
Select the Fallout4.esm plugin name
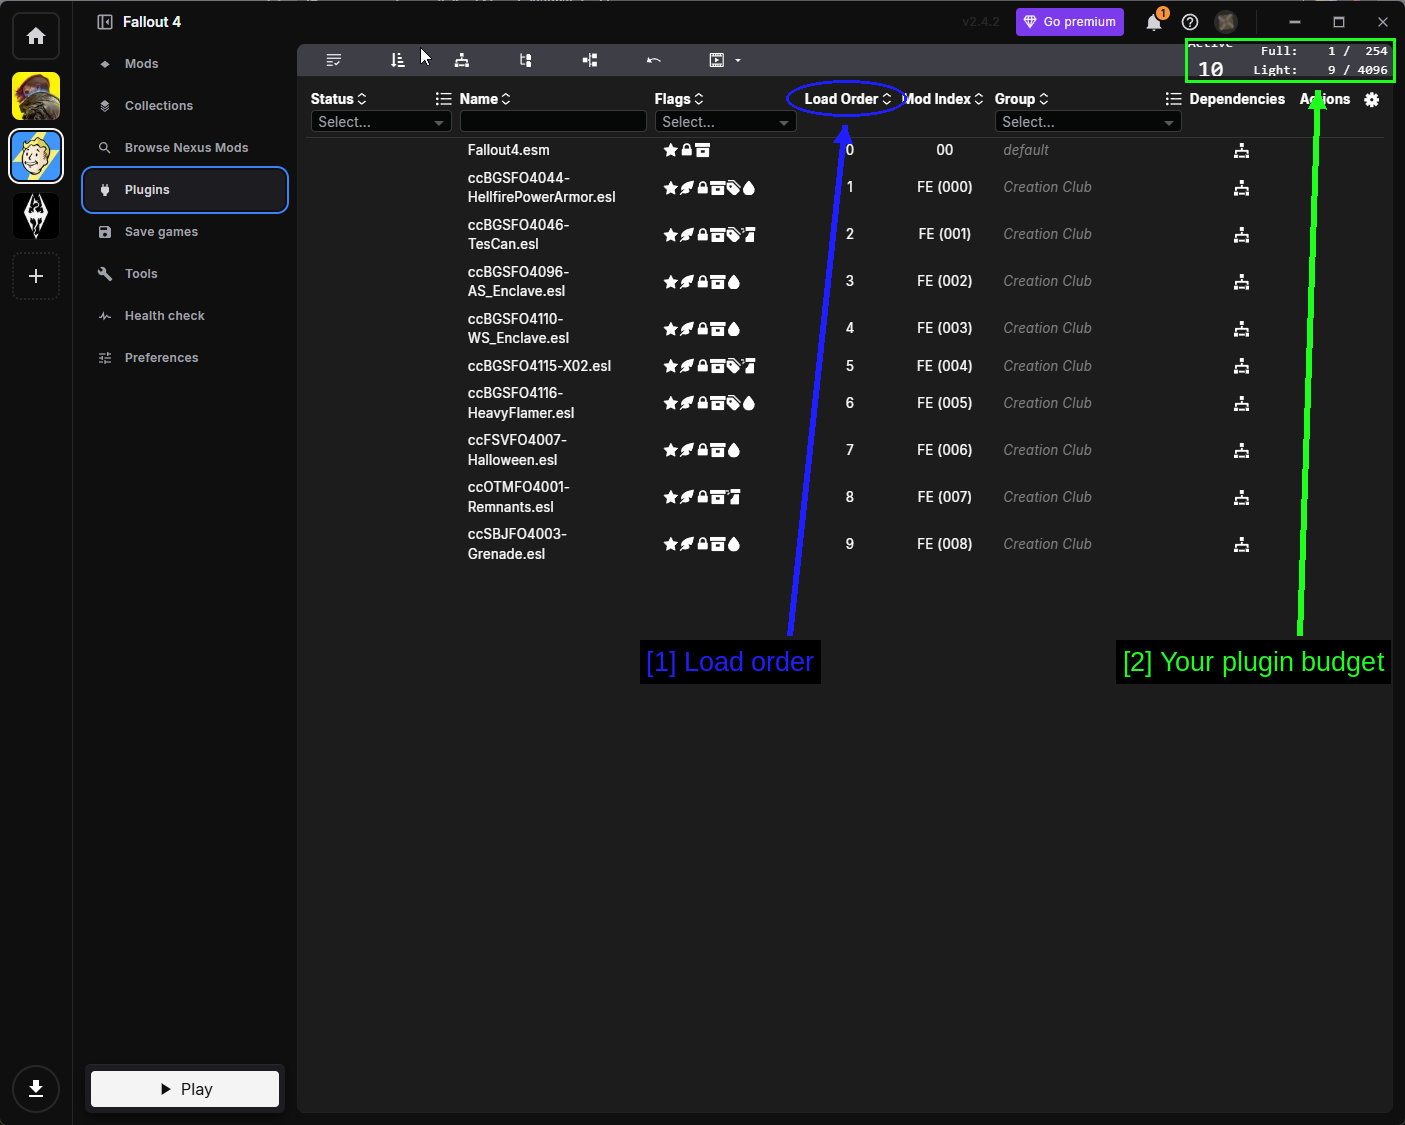[508, 150]
